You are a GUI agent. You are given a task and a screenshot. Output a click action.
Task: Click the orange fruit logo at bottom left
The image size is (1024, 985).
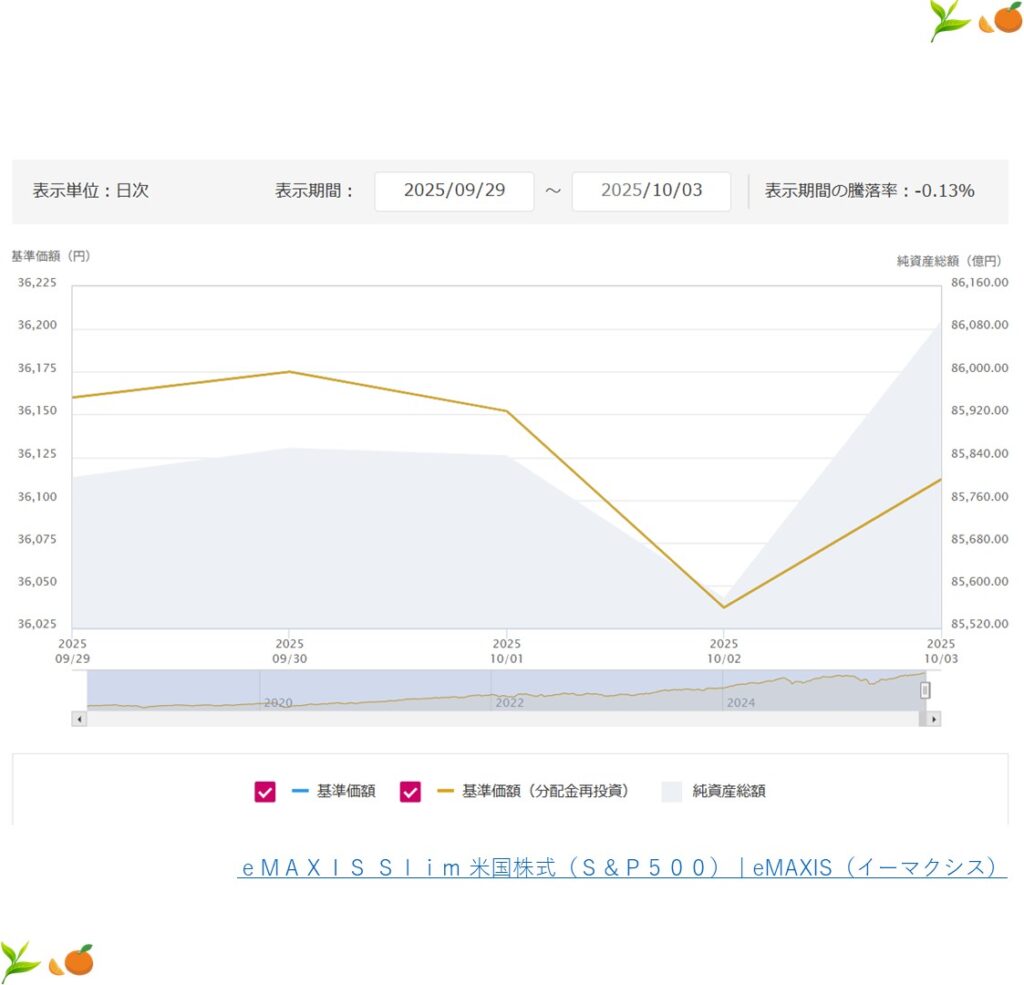click(72, 960)
